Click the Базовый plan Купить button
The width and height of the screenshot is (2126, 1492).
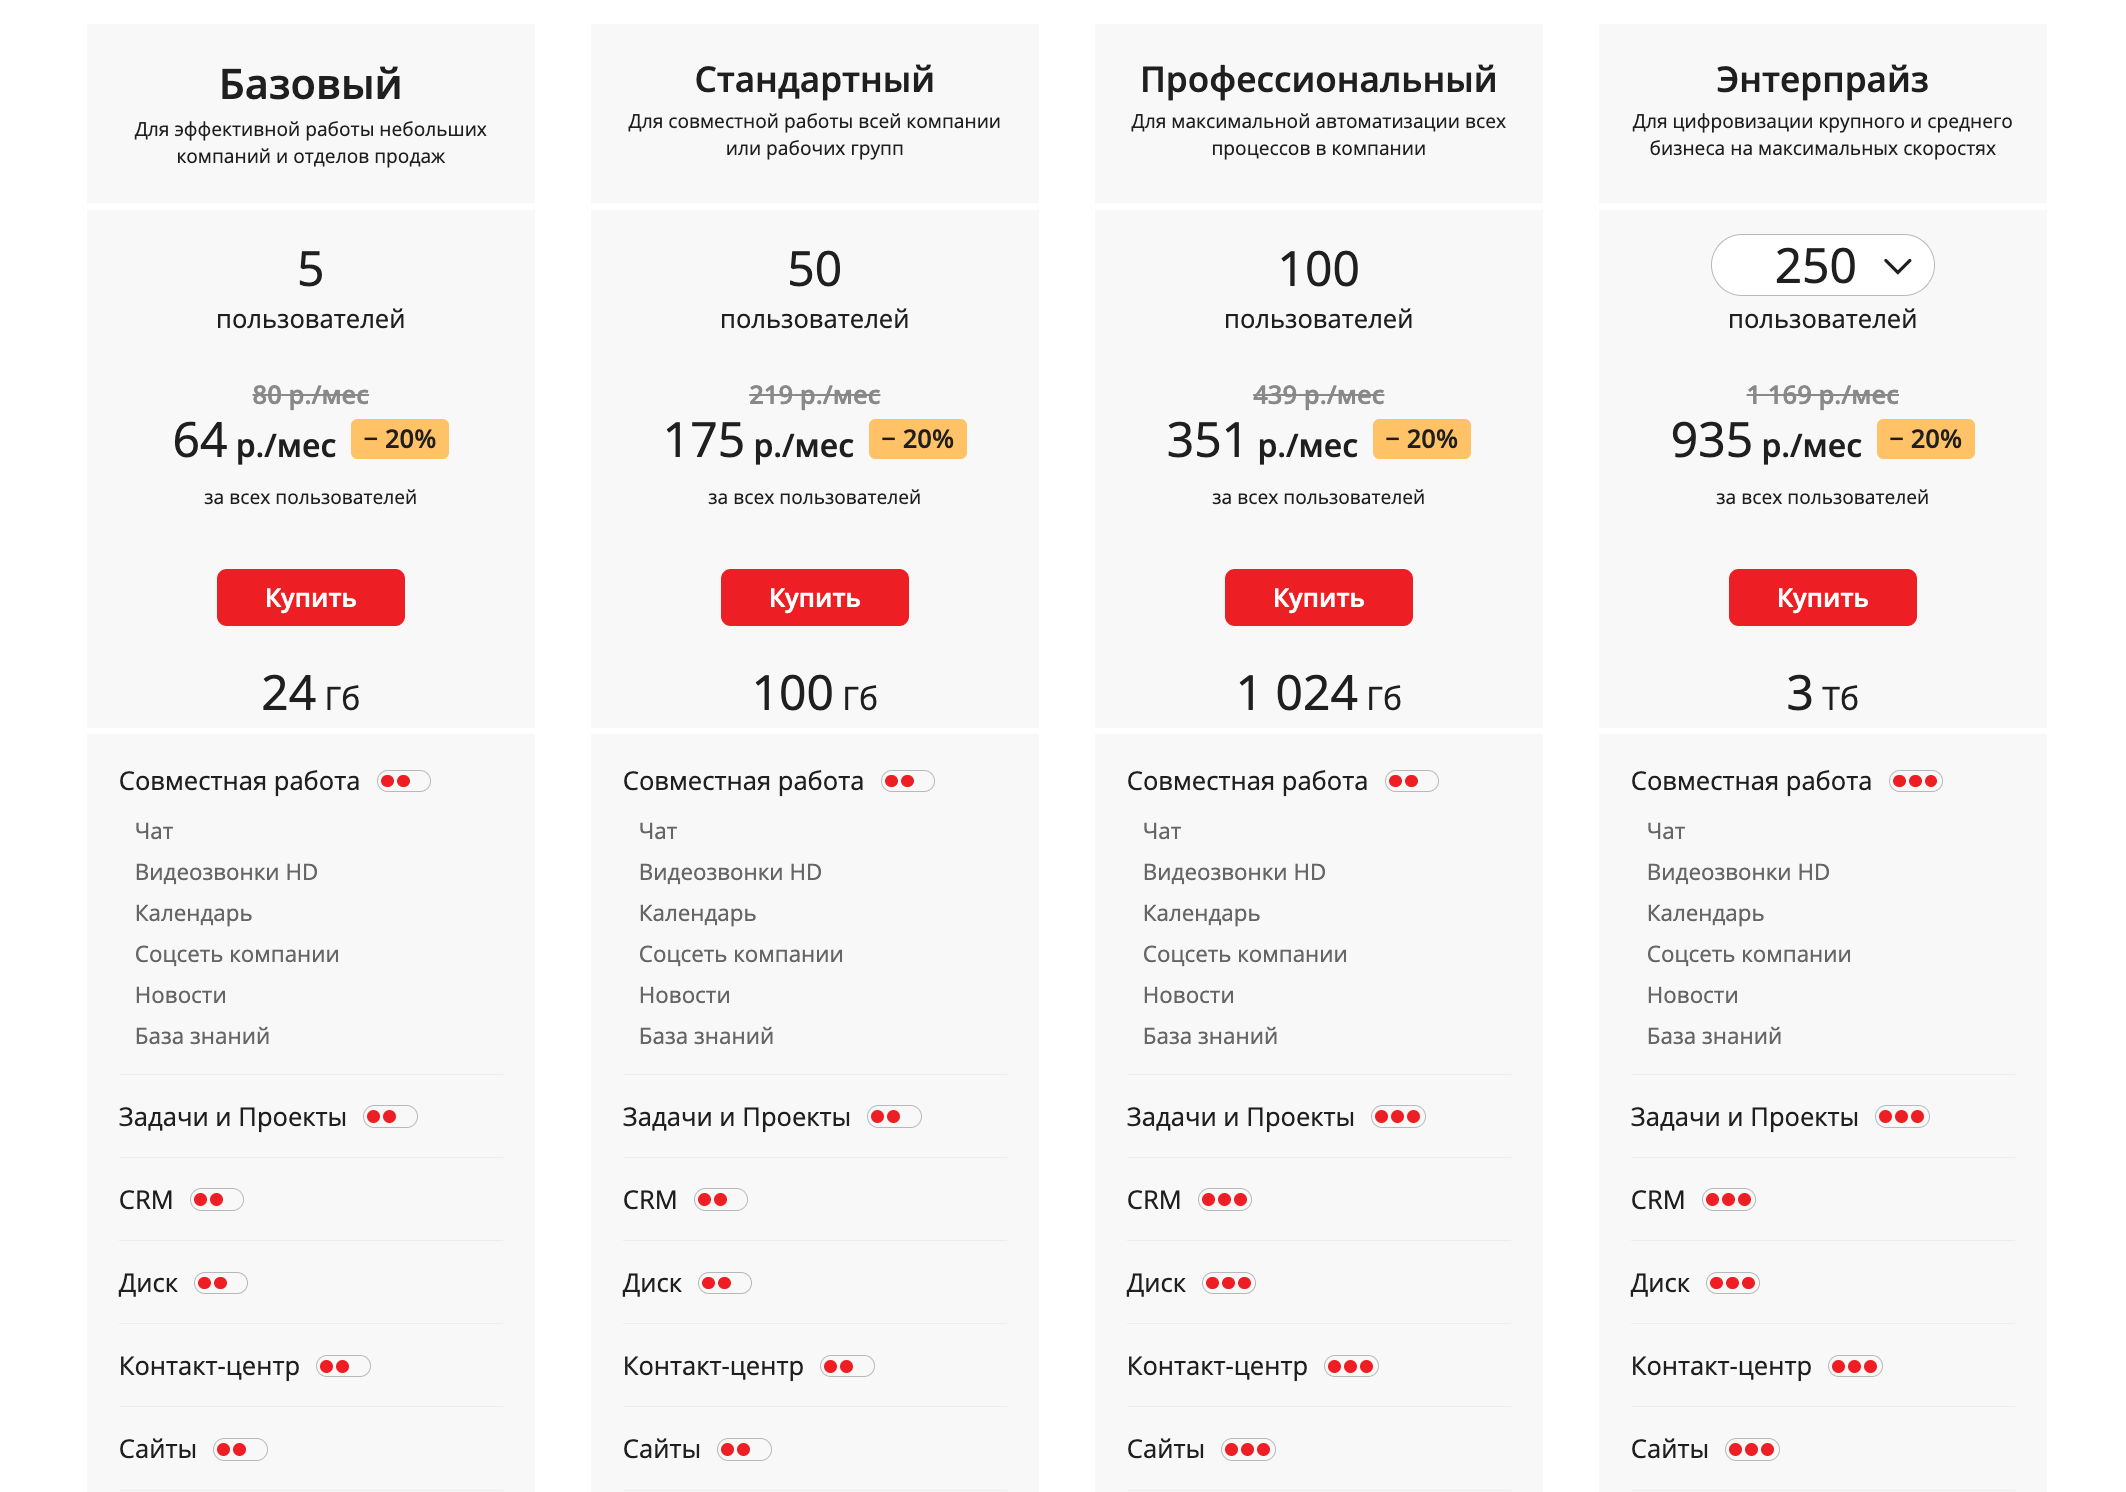coord(310,598)
